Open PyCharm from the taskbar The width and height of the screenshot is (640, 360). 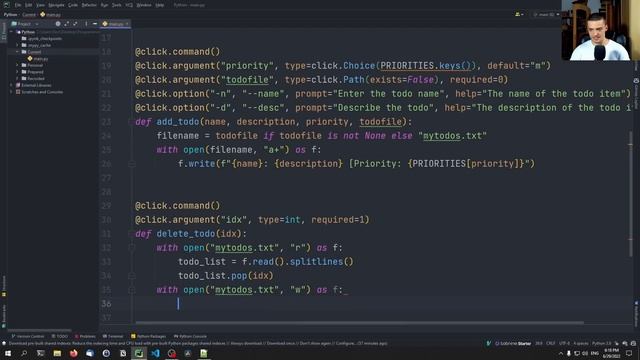click(x=139, y=353)
